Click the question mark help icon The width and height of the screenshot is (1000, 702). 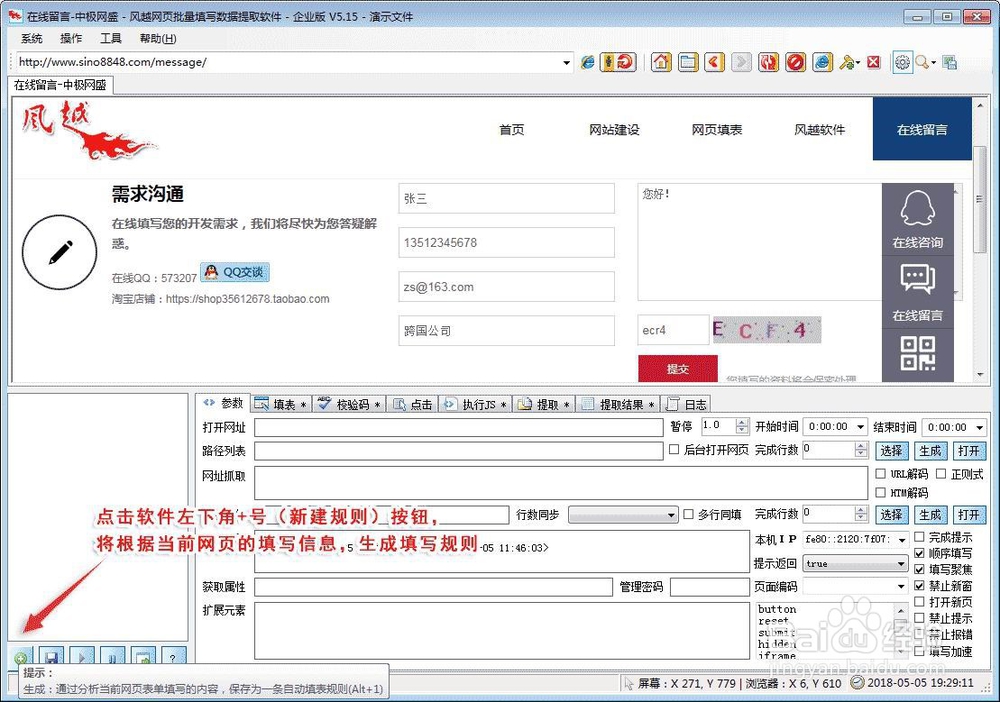pyautogui.click(x=173, y=657)
